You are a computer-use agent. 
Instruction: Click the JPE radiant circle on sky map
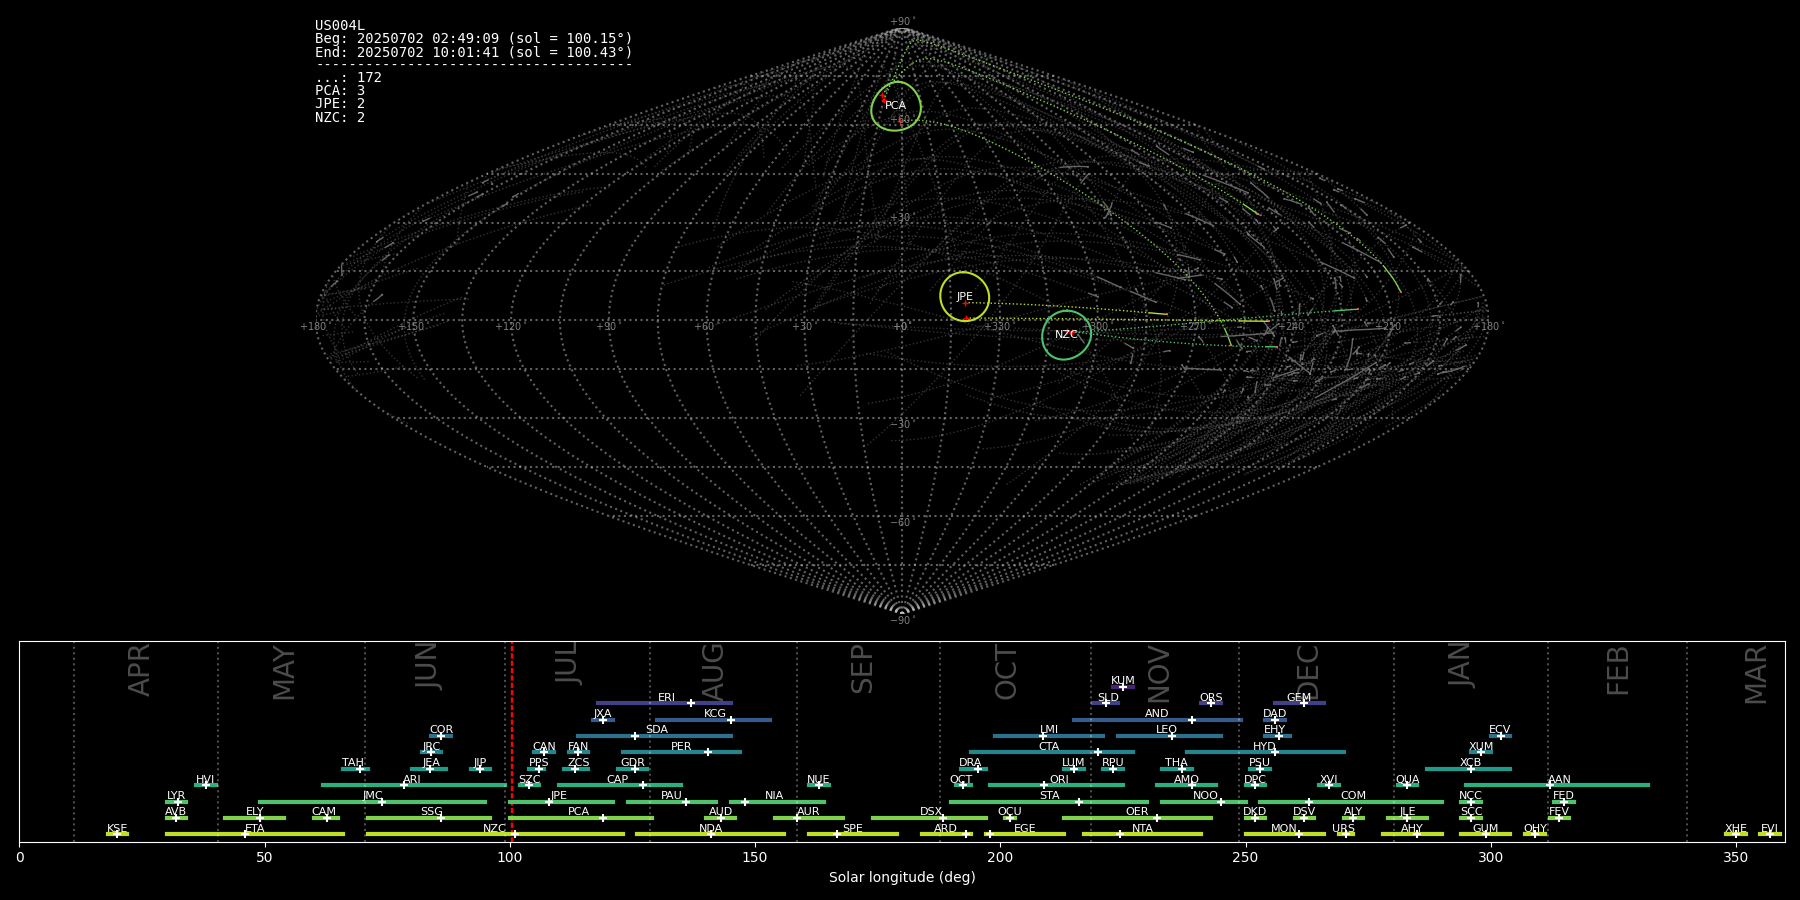pyautogui.click(x=964, y=296)
